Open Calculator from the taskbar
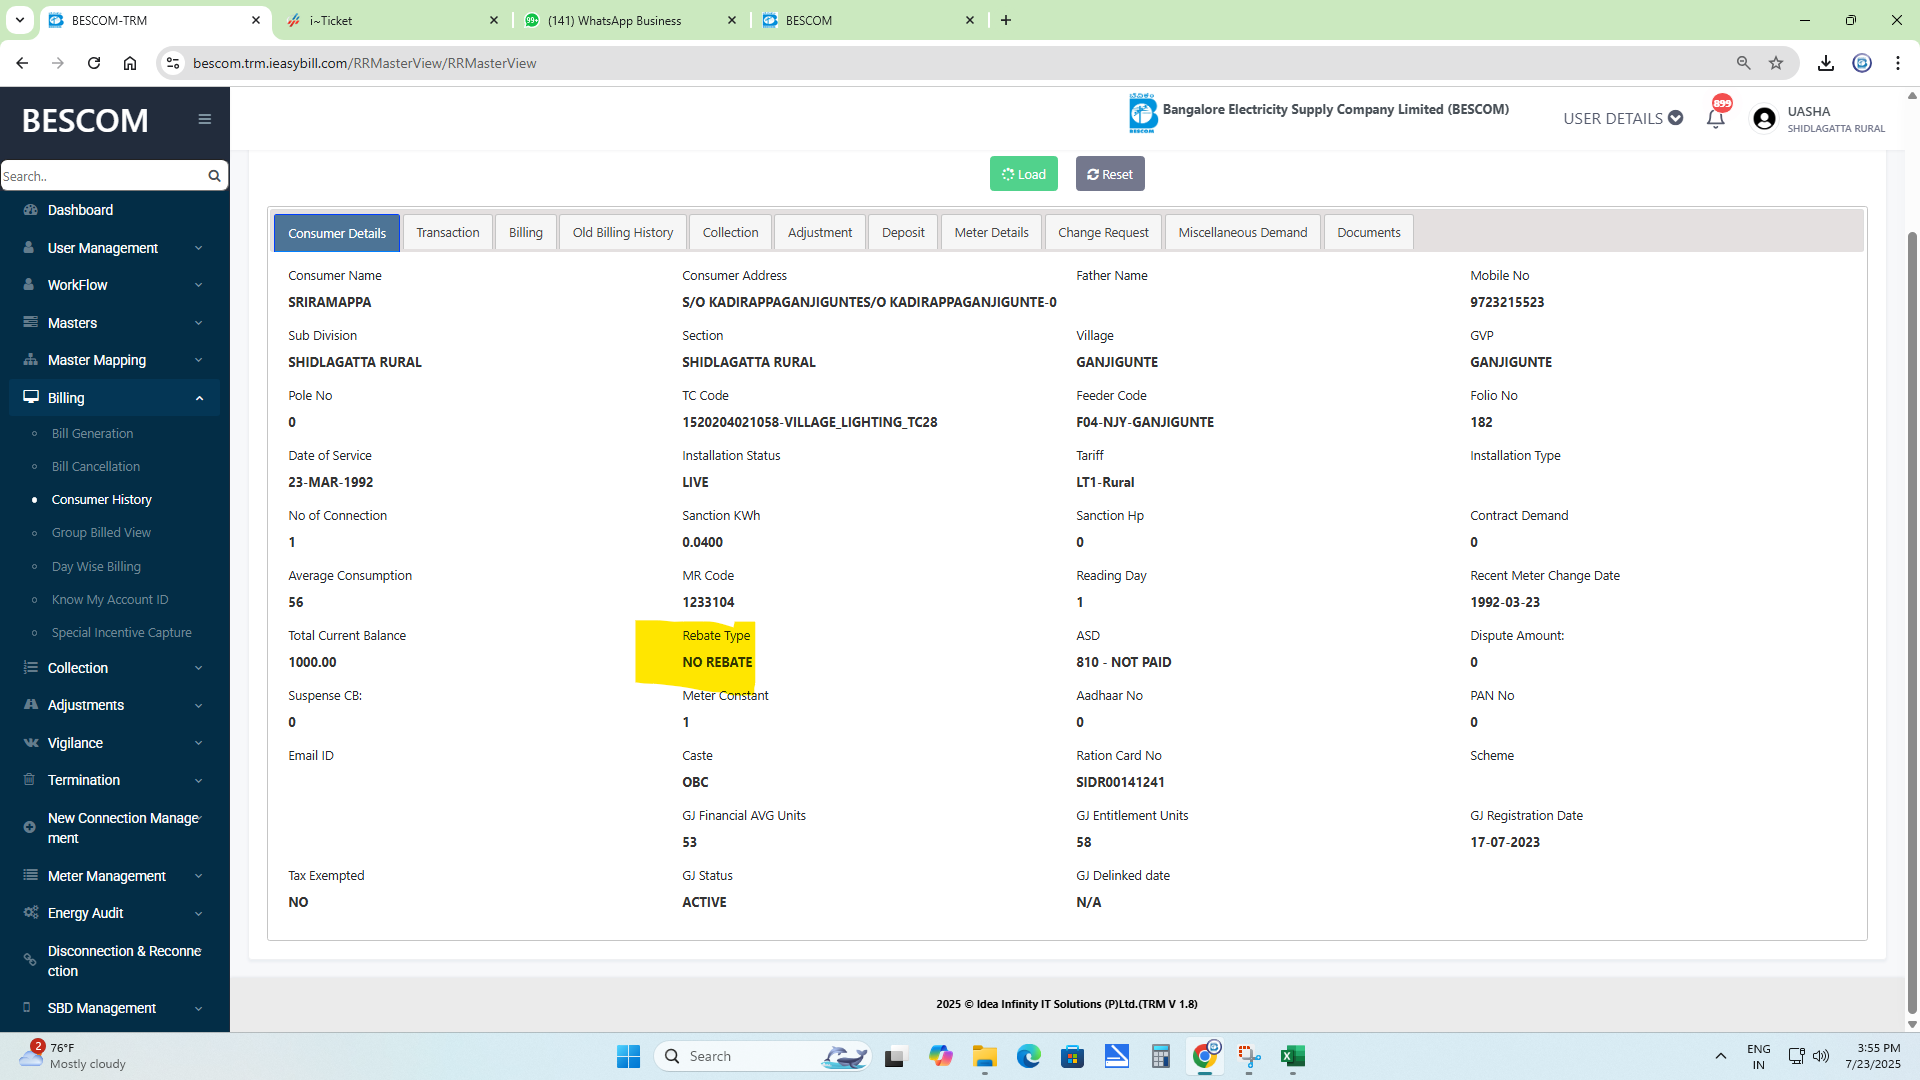The height and width of the screenshot is (1080, 1920). [x=1160, y=1056]
